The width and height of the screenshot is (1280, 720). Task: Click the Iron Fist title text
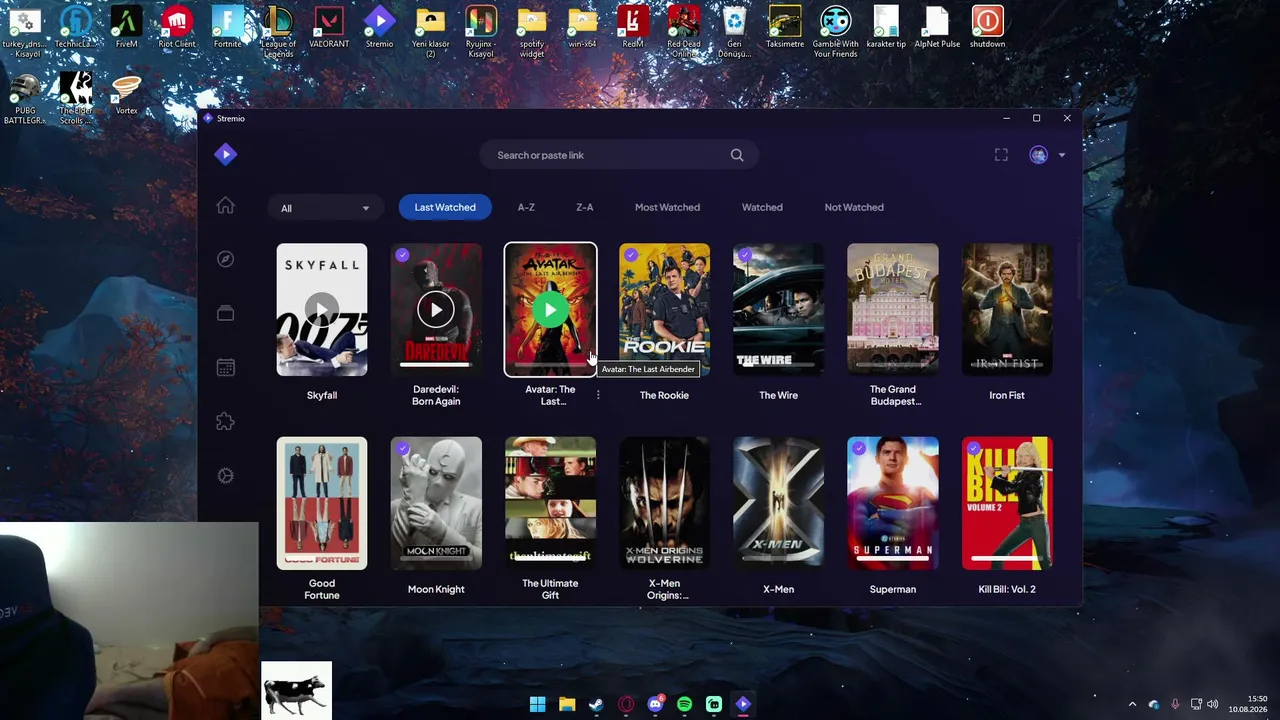1007,395
